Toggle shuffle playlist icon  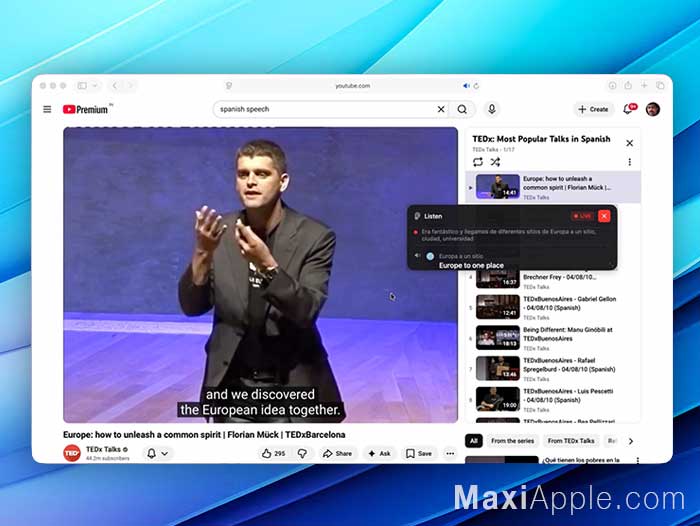(x=495, y=162)
